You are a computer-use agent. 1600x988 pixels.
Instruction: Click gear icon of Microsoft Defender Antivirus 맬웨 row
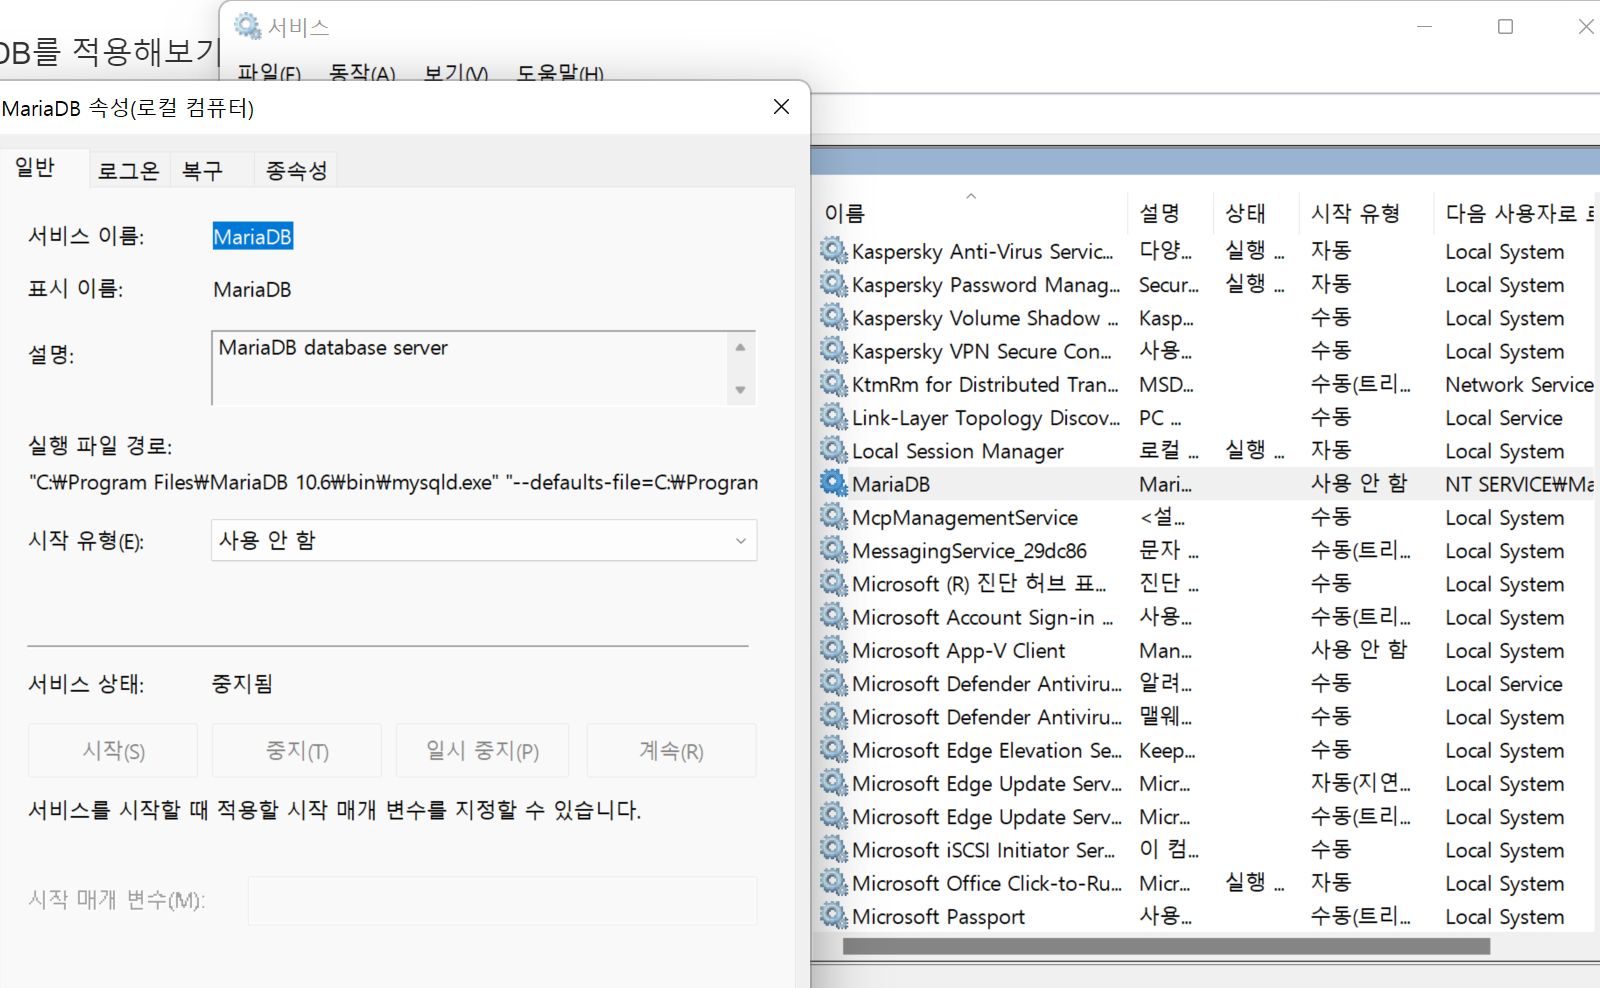click(834, 716)
